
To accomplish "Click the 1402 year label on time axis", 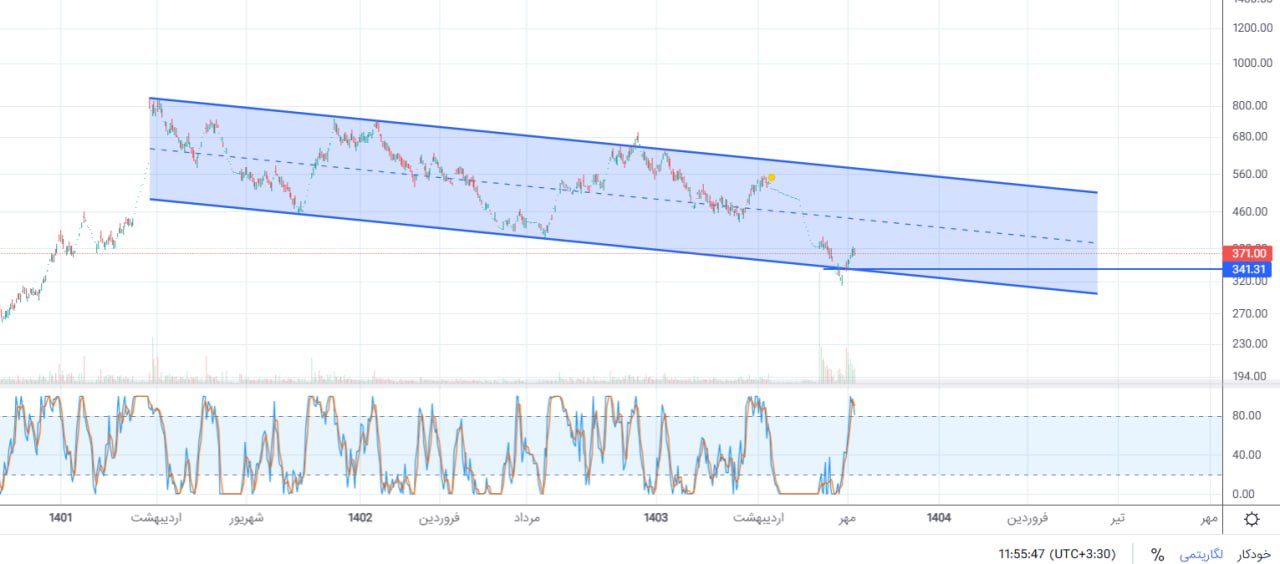I will point(360,518).
